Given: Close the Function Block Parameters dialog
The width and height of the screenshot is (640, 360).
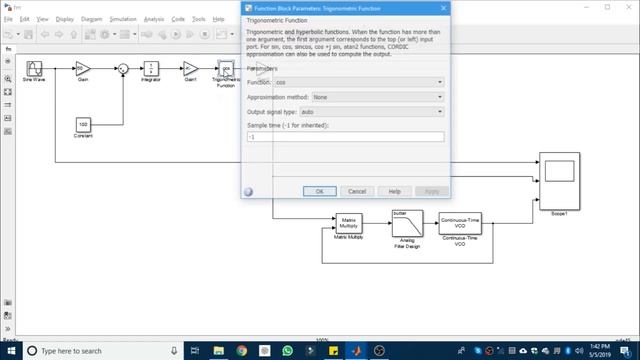Looking at the screenshot, I should (x=444, y=8).
